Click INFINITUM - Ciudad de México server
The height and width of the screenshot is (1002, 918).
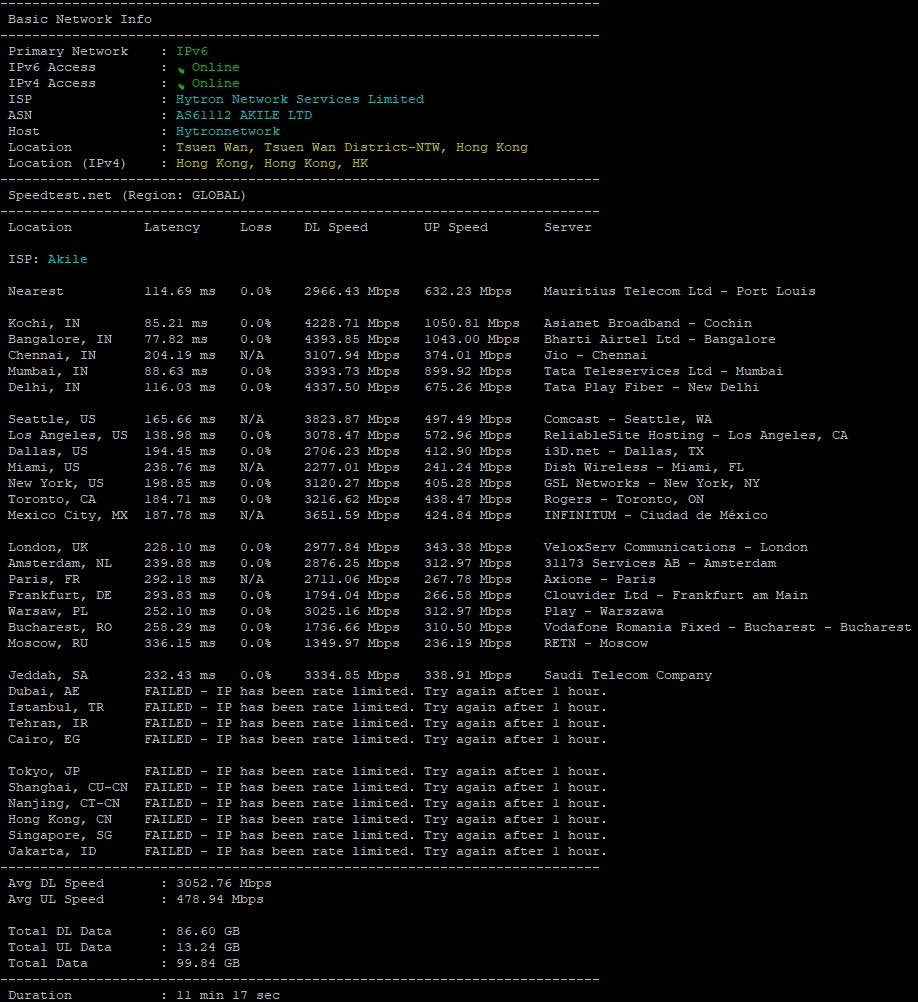pos(655,514)
